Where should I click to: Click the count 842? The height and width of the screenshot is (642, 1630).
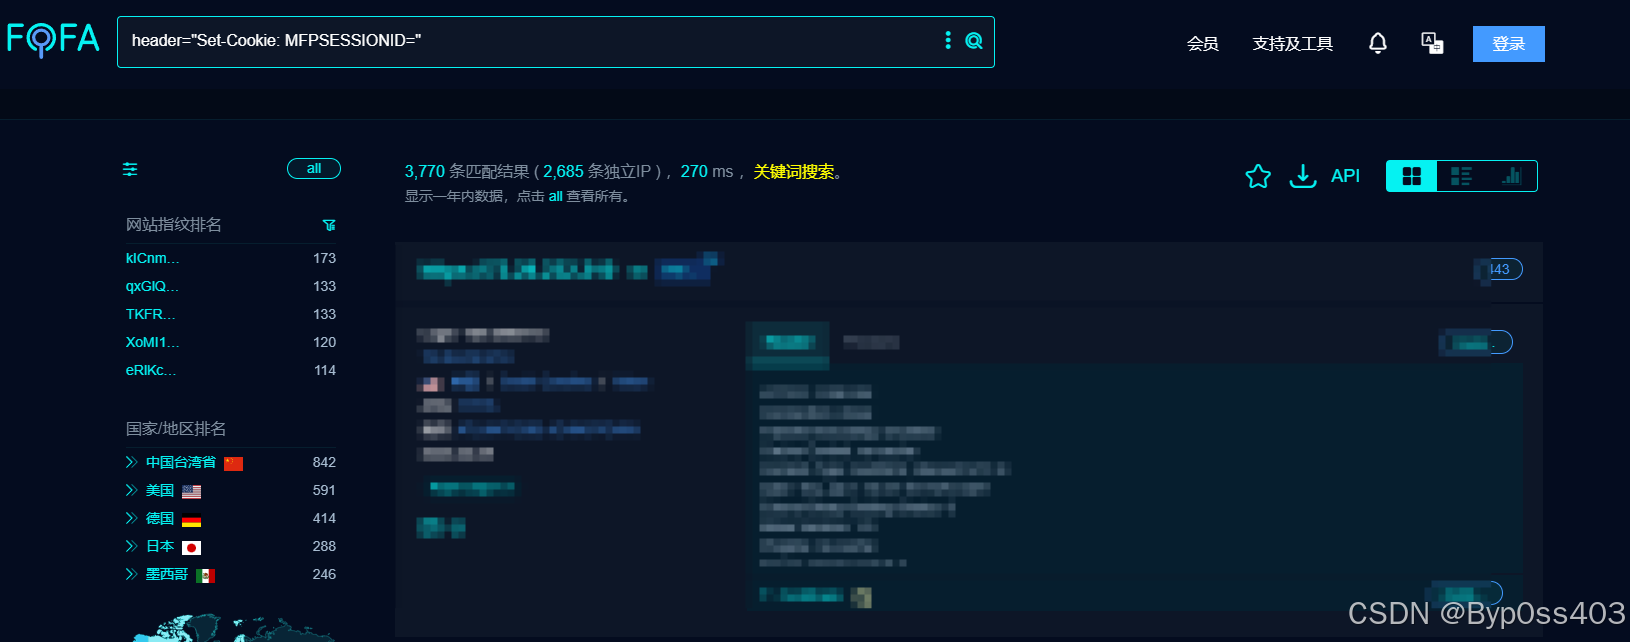click(324, 462)
